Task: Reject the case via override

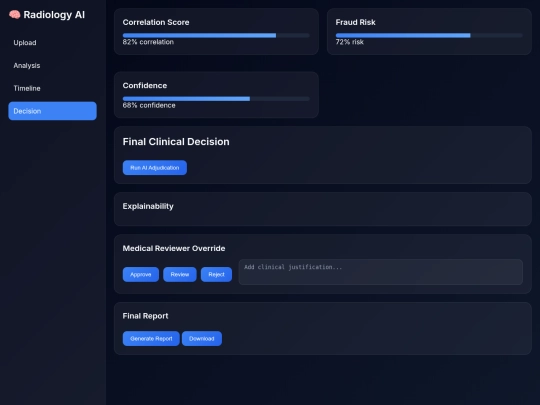Action: pyautogui.click(x=216, y=274)
